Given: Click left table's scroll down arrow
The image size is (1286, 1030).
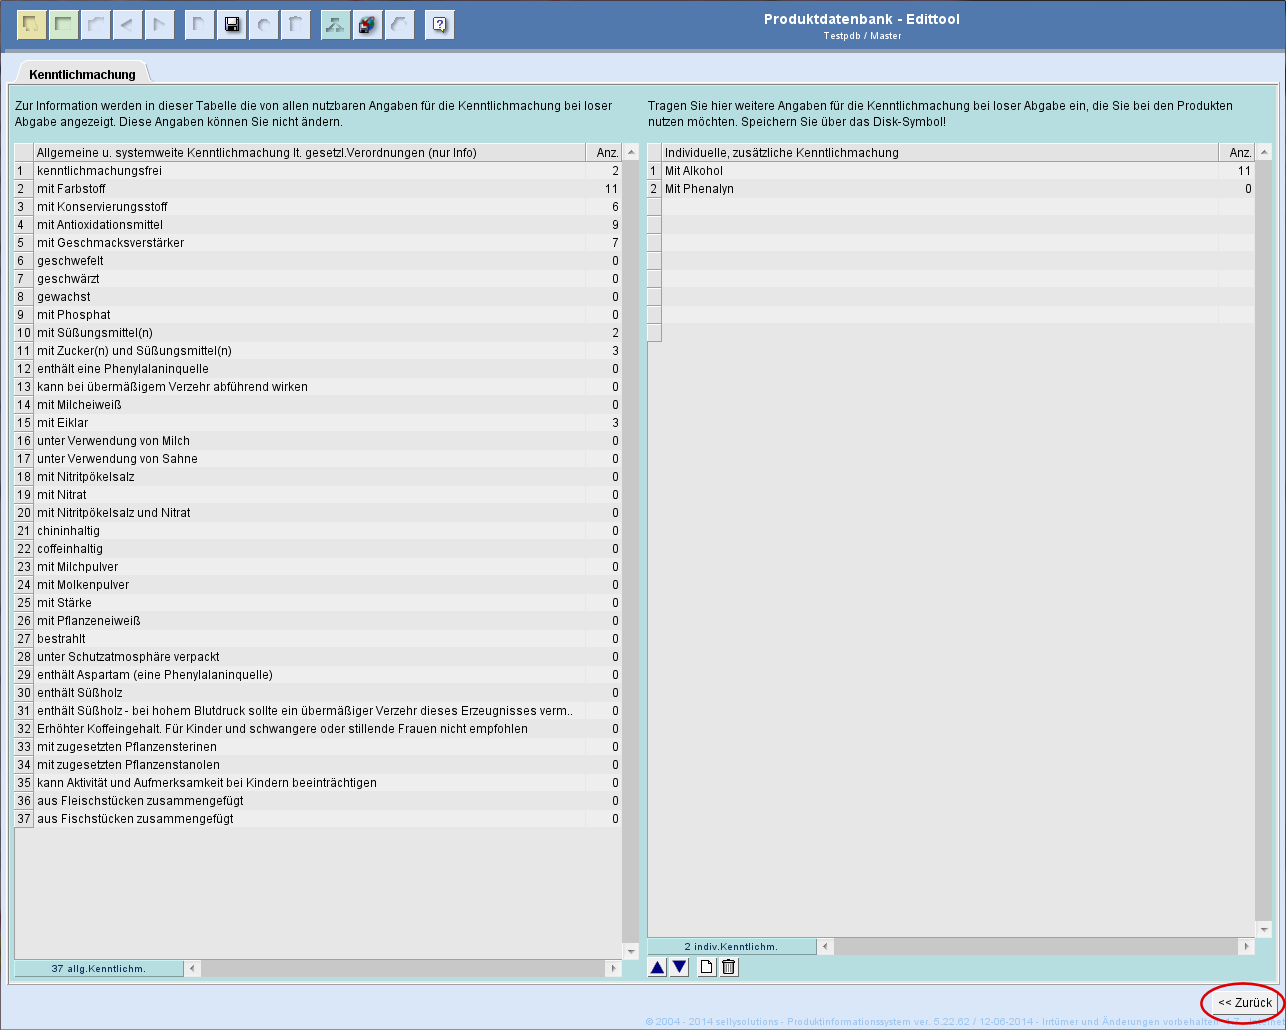Looking at the screenshot, I should tap(630, 950).
